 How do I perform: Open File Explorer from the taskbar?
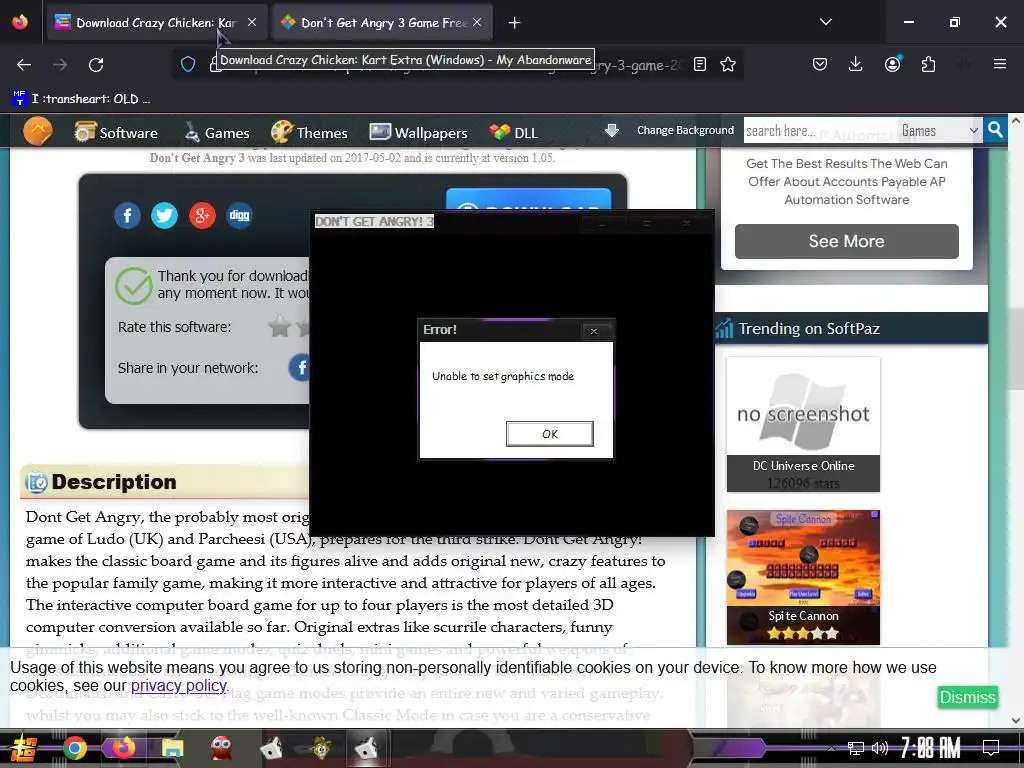[172, 748]
